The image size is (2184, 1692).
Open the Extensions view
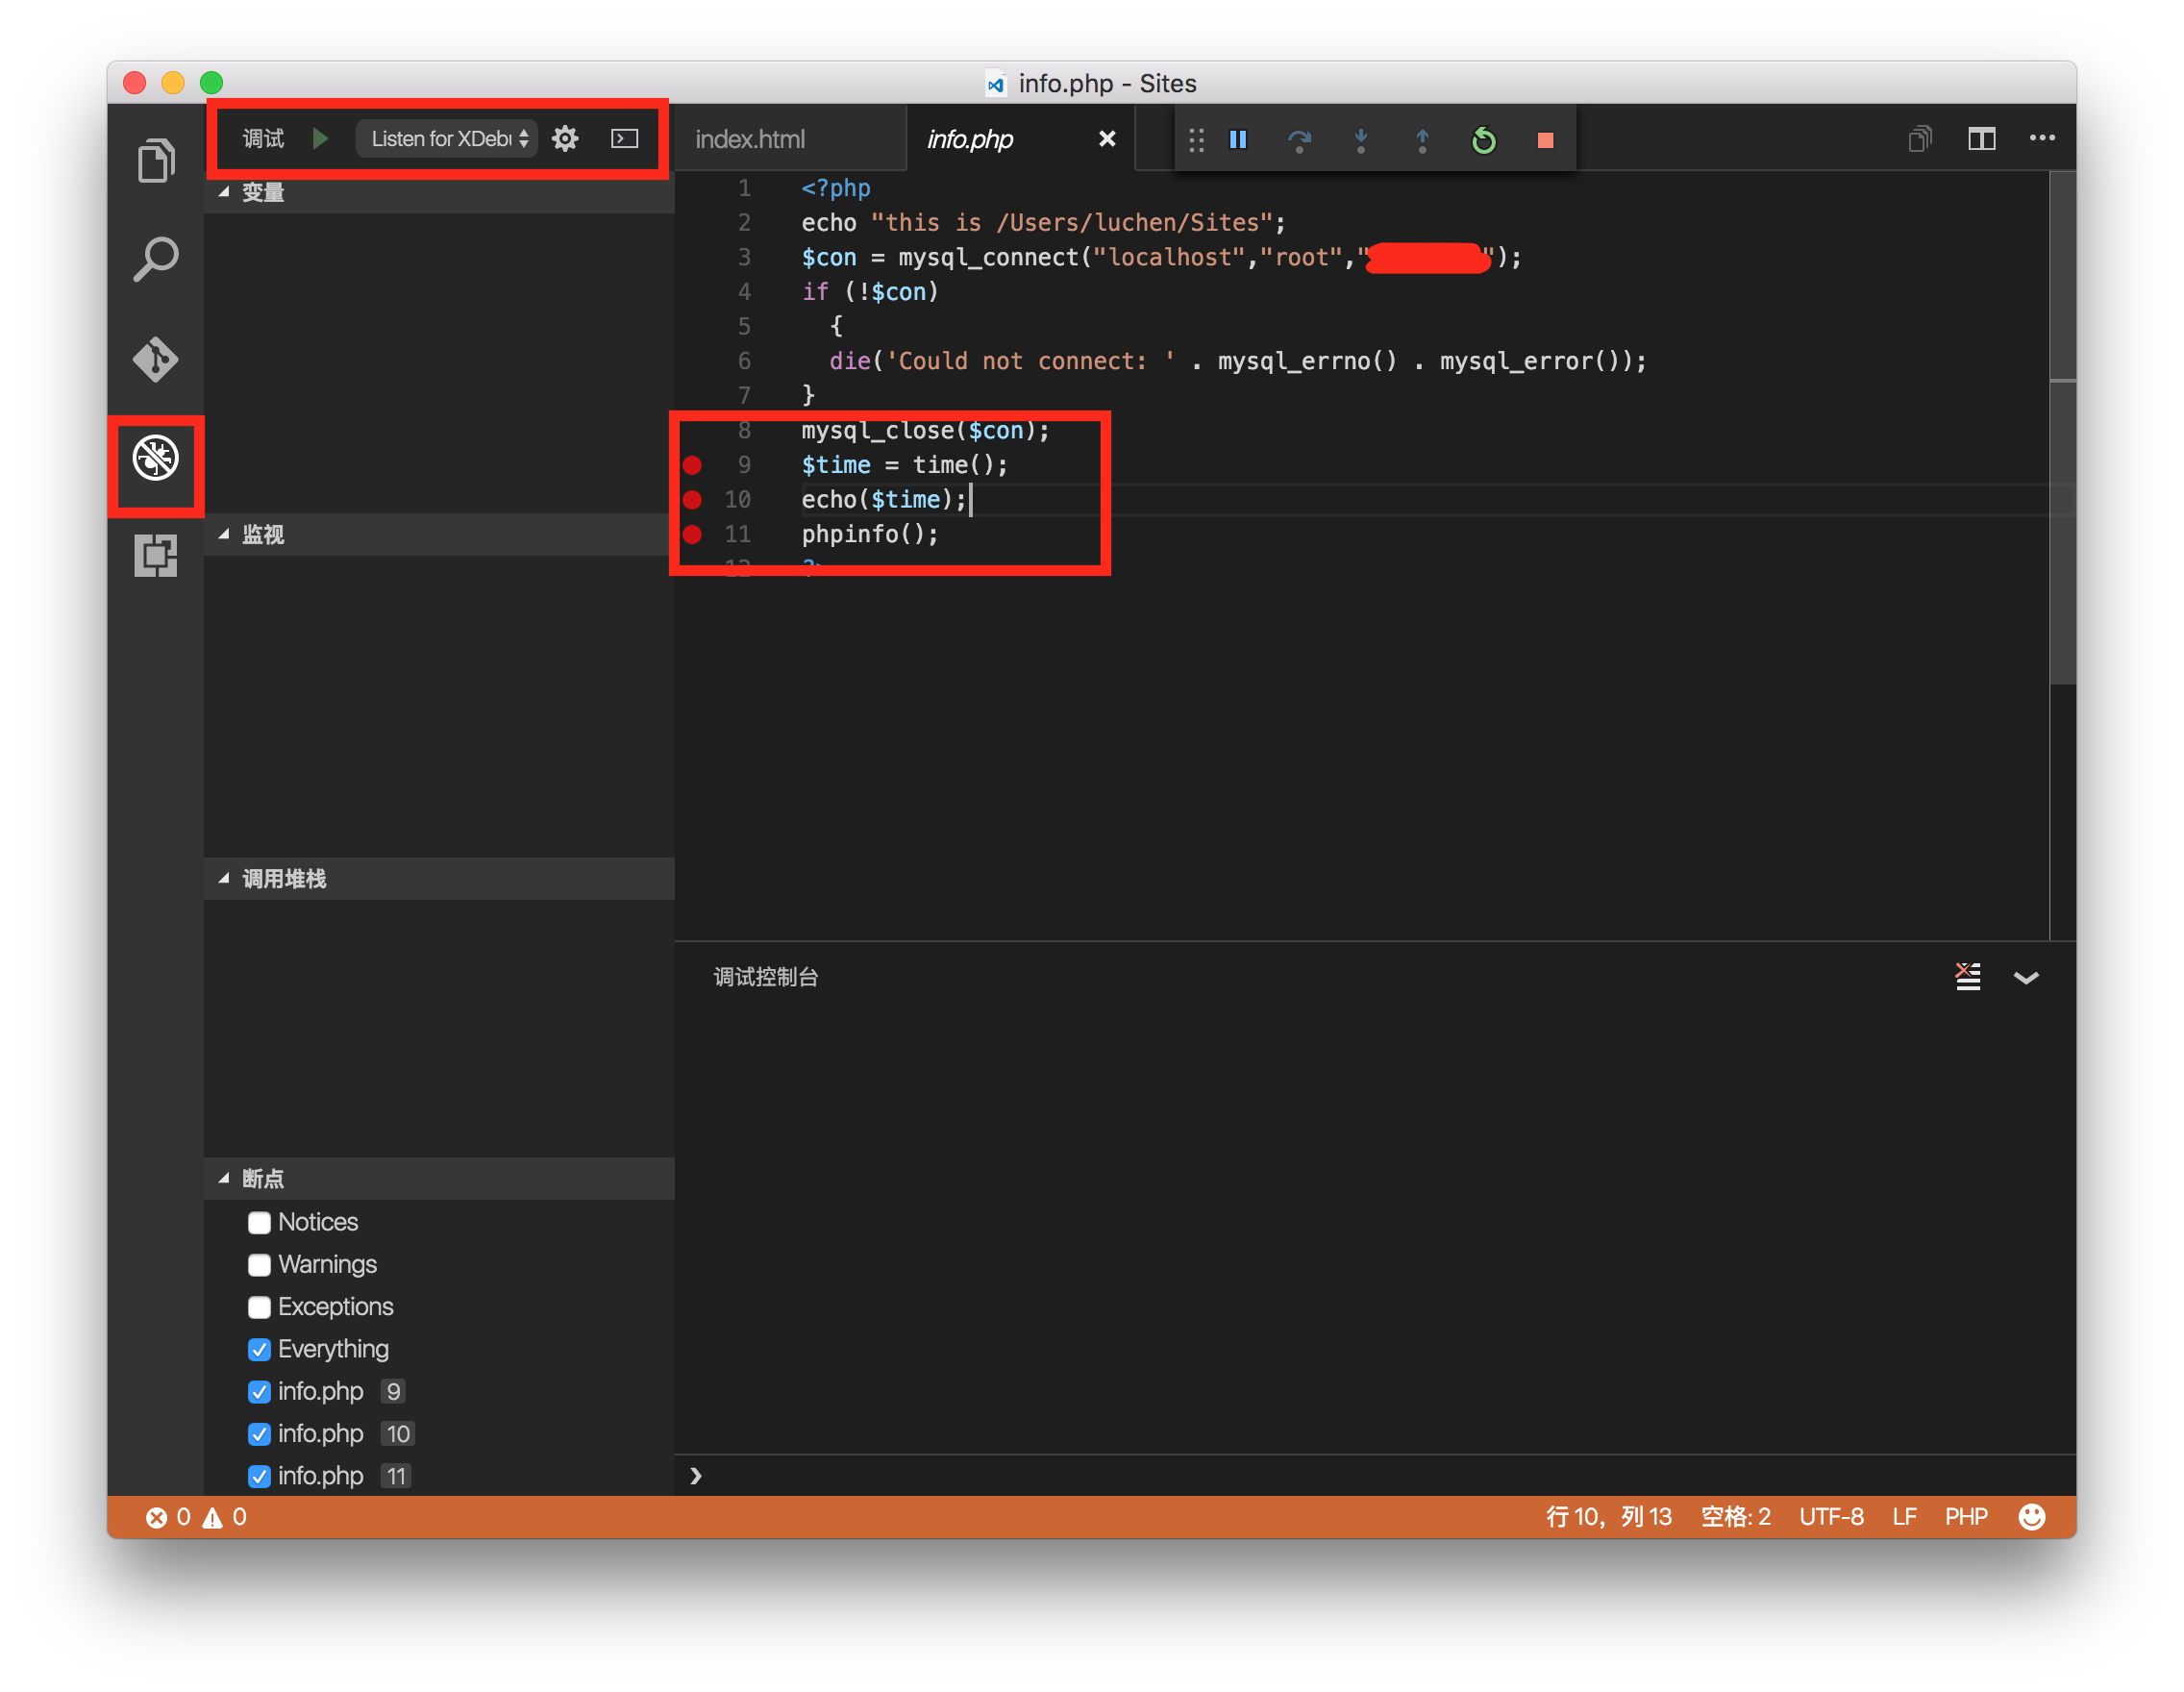[x=156, y=556]
